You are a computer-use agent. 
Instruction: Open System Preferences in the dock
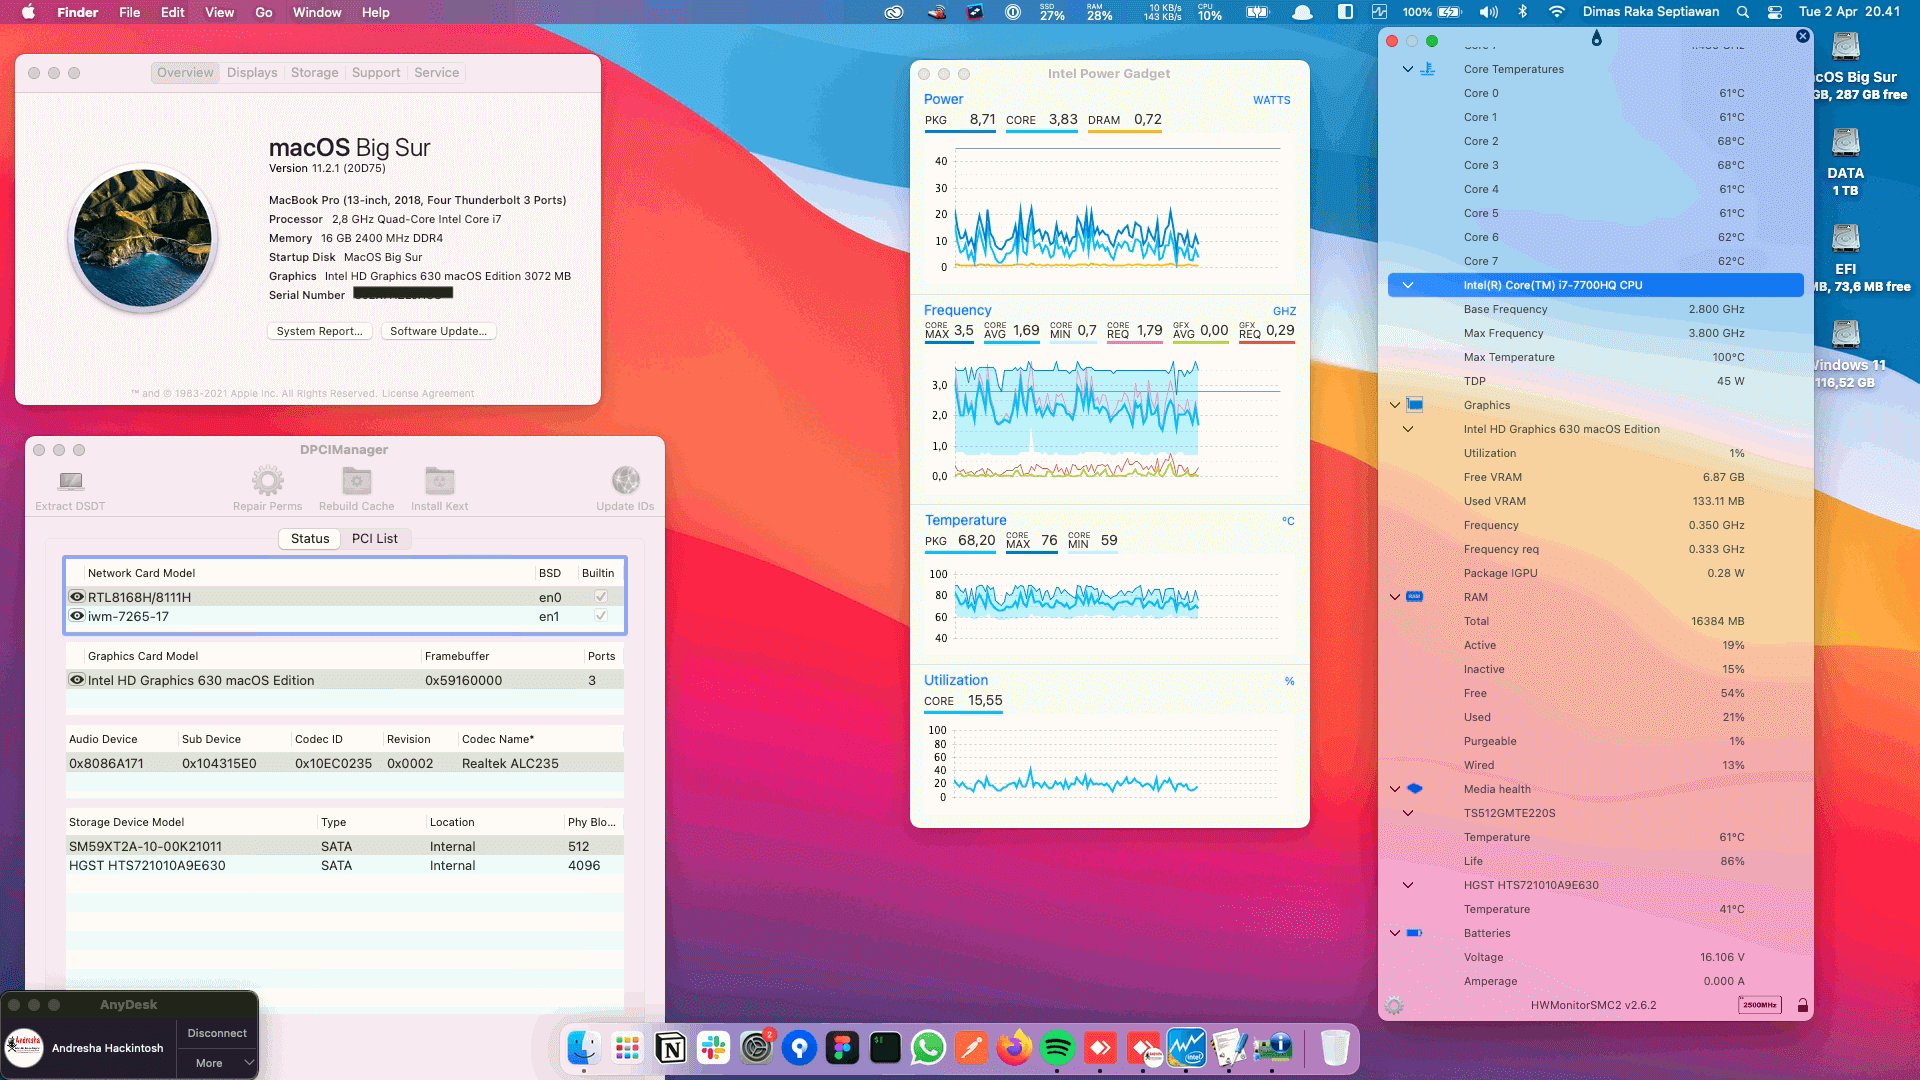757,1048
